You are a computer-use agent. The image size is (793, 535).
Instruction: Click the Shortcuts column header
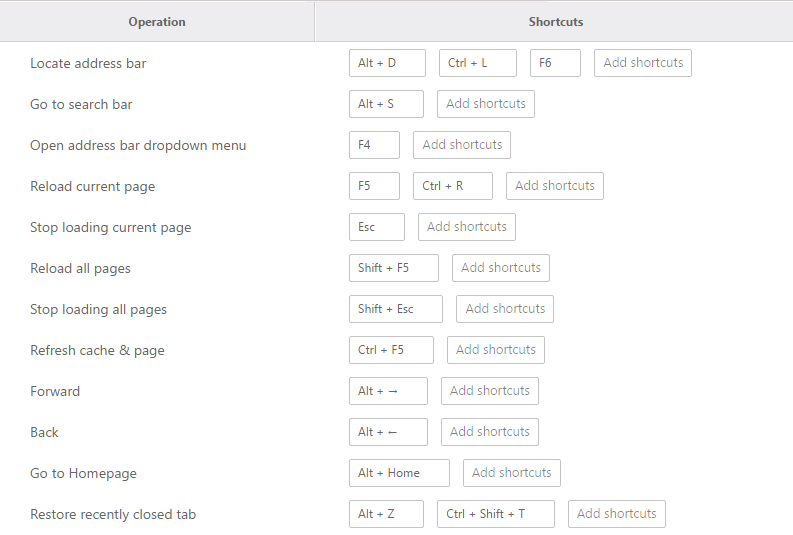coord(555,22)
